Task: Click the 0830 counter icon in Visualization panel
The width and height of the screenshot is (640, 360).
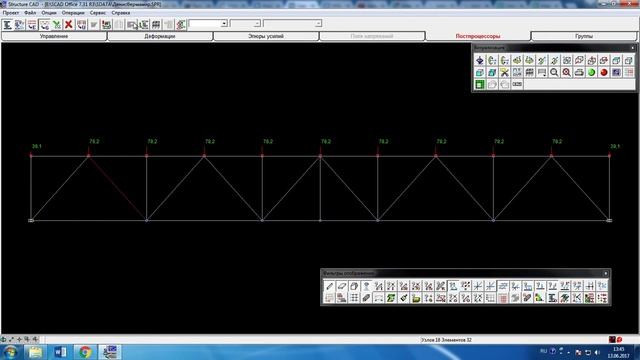Action: tap(517, 84)
